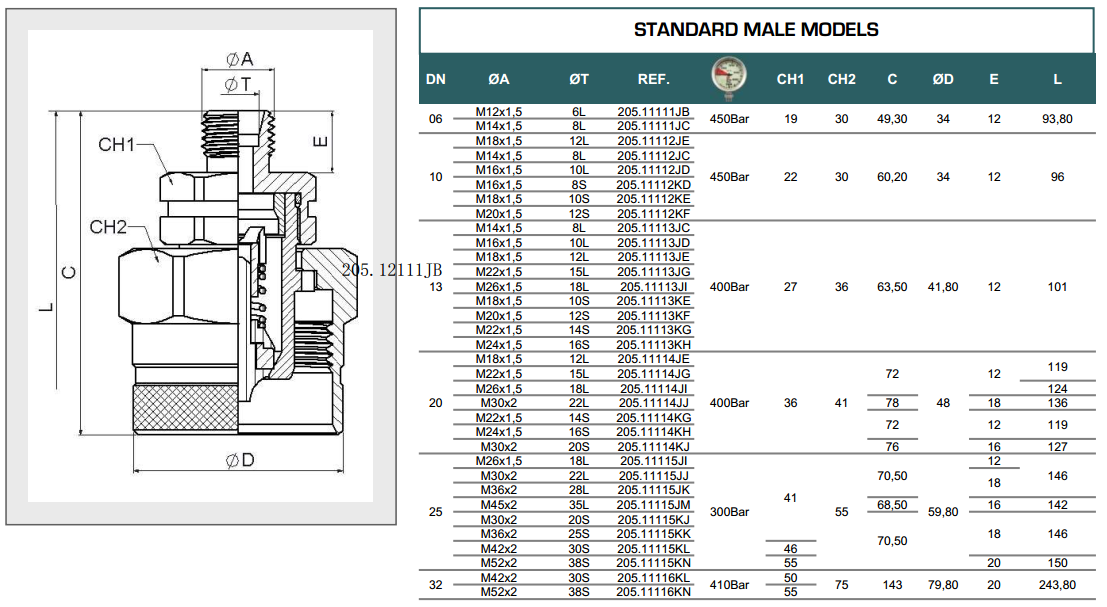This screenshot has height=607, width=1107.
Task: Click reference 205.11116KN in last row
Action: point(654,592)
